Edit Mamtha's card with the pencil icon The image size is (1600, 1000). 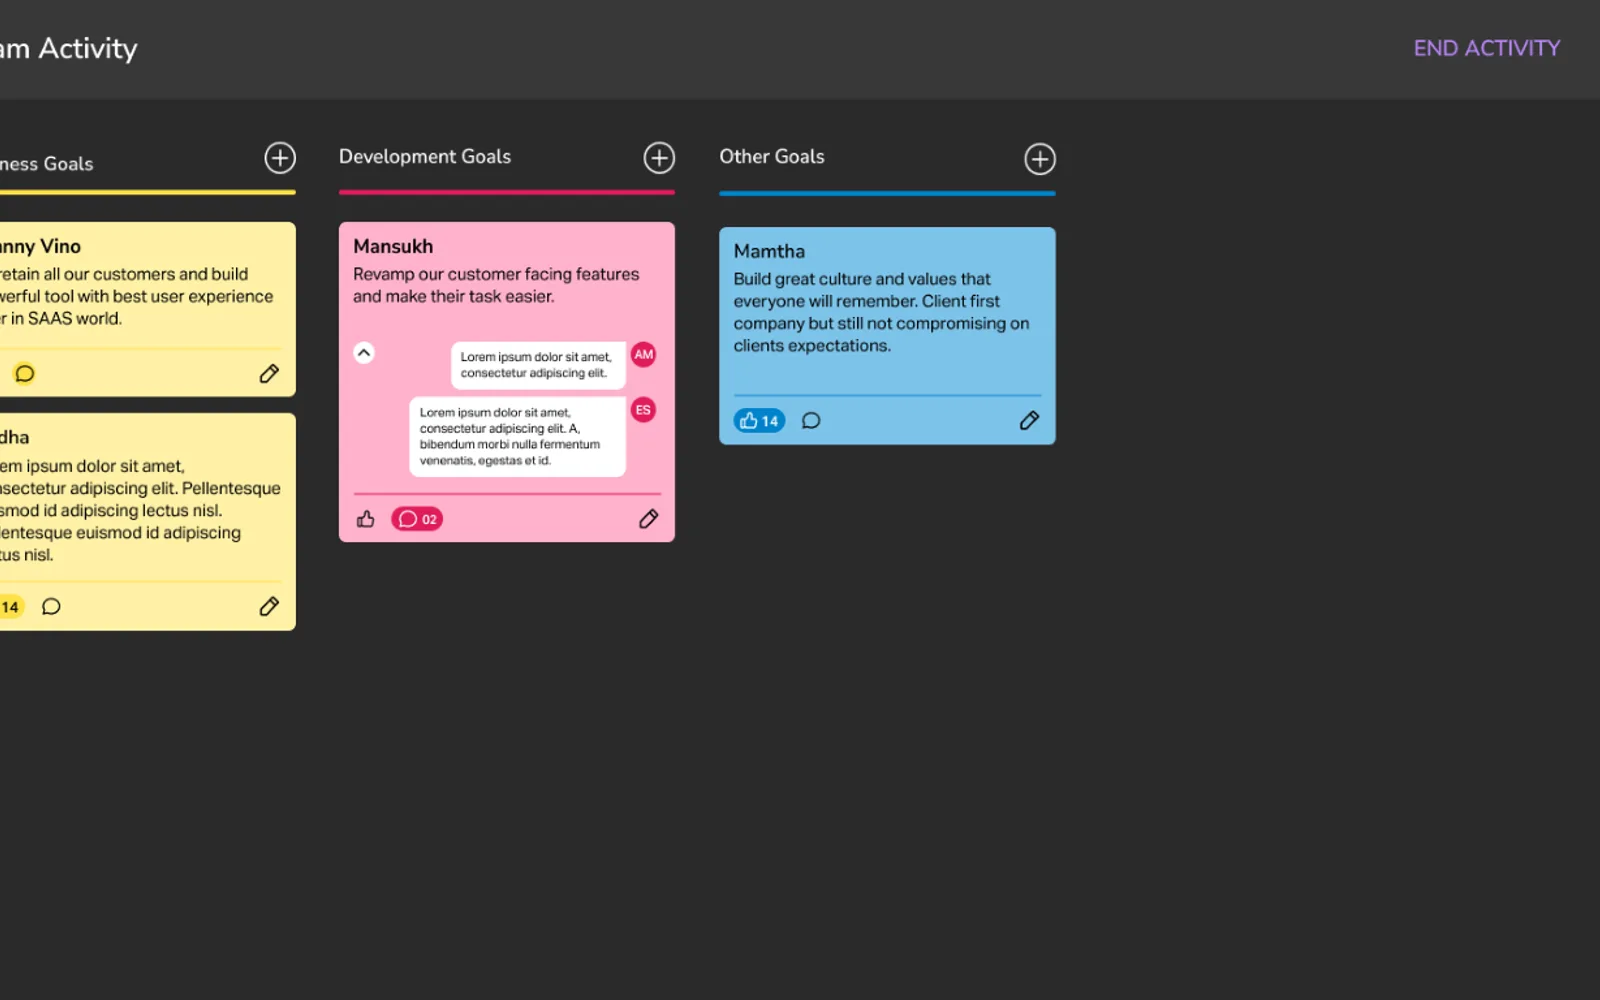[1029, 421]
